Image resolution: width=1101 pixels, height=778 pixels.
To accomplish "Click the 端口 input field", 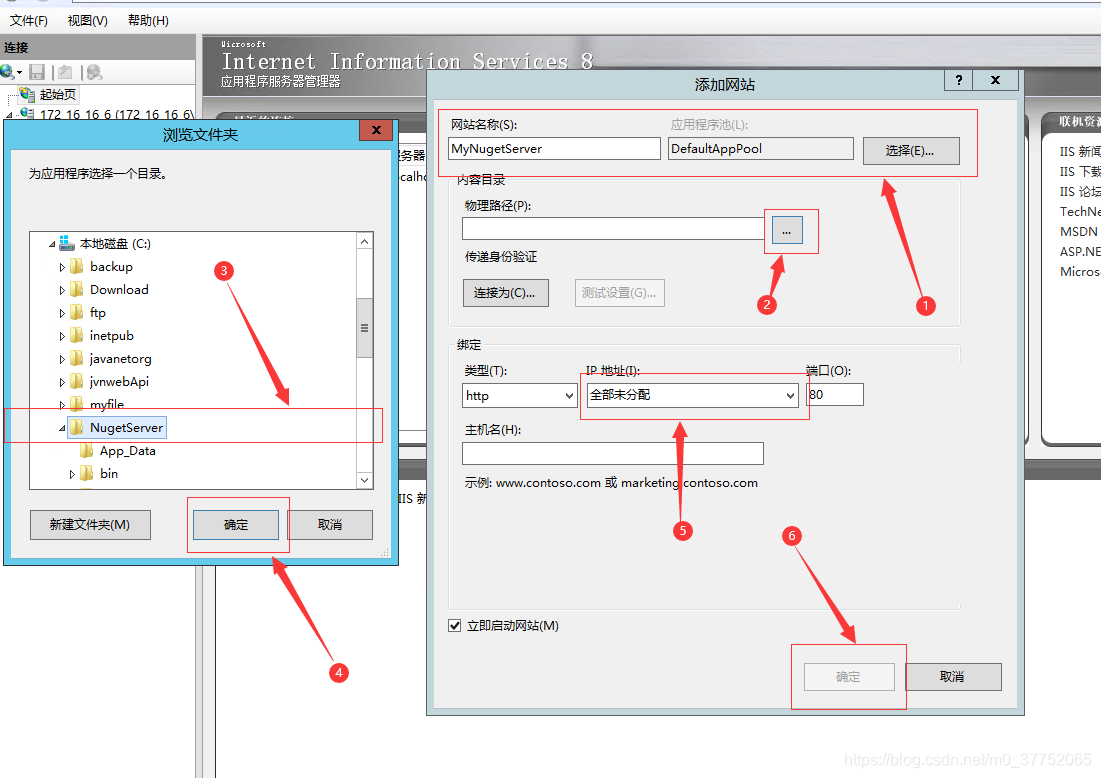I will click(x=835, y=395).
